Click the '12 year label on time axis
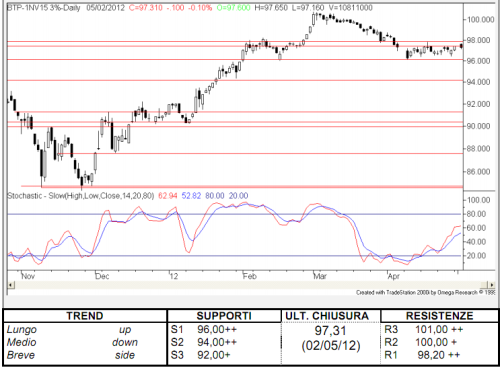Viewport: 500px width, 368px height. pos(174,276)
